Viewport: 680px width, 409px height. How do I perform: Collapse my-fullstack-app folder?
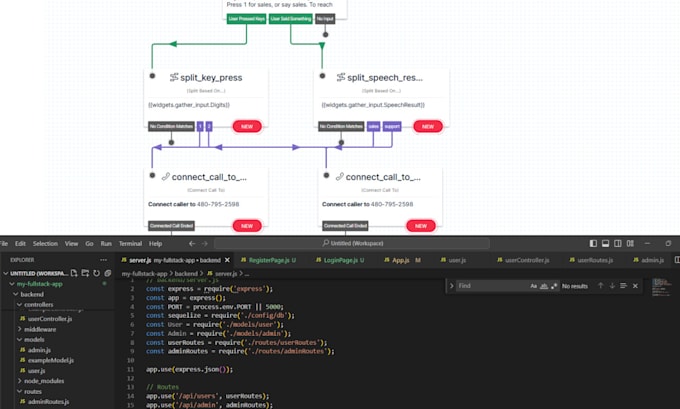click(x=12, y=284)
